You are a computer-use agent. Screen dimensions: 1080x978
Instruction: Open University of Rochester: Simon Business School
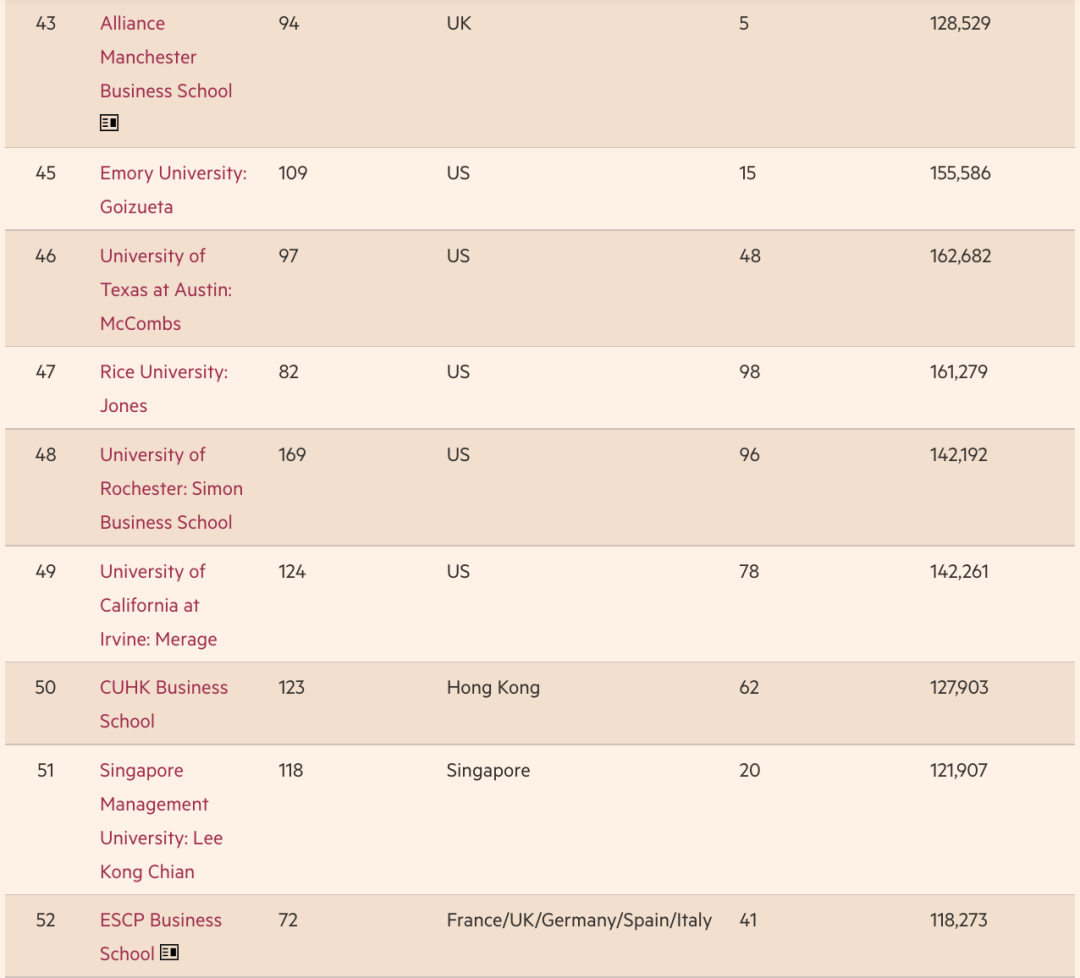pos(172,488)
